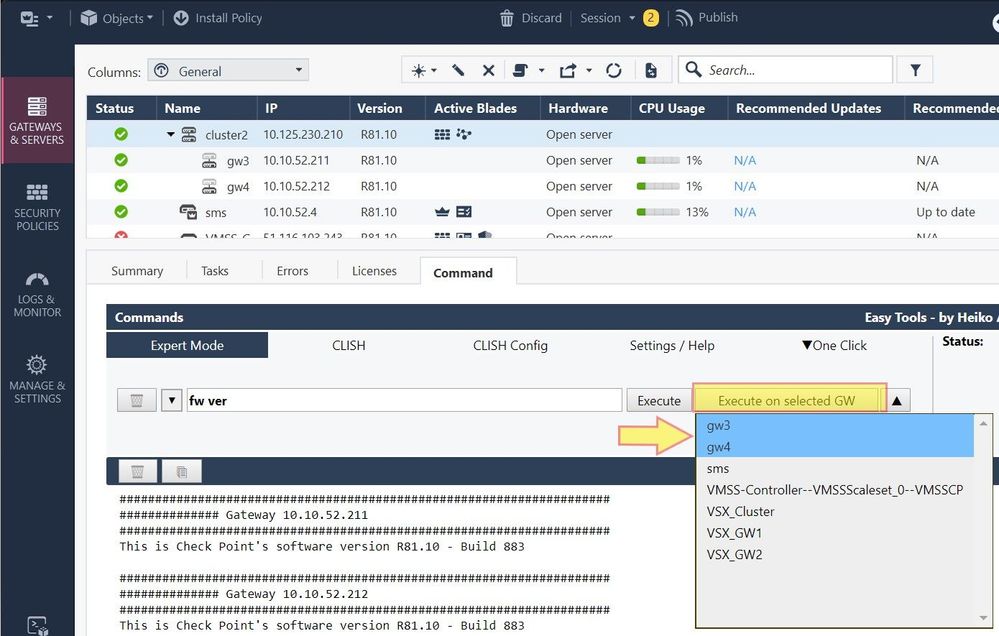Select the CLISH Config tab
Image resolution: width=999 pixels, height=636 pixels.
(x=510, y=345)
